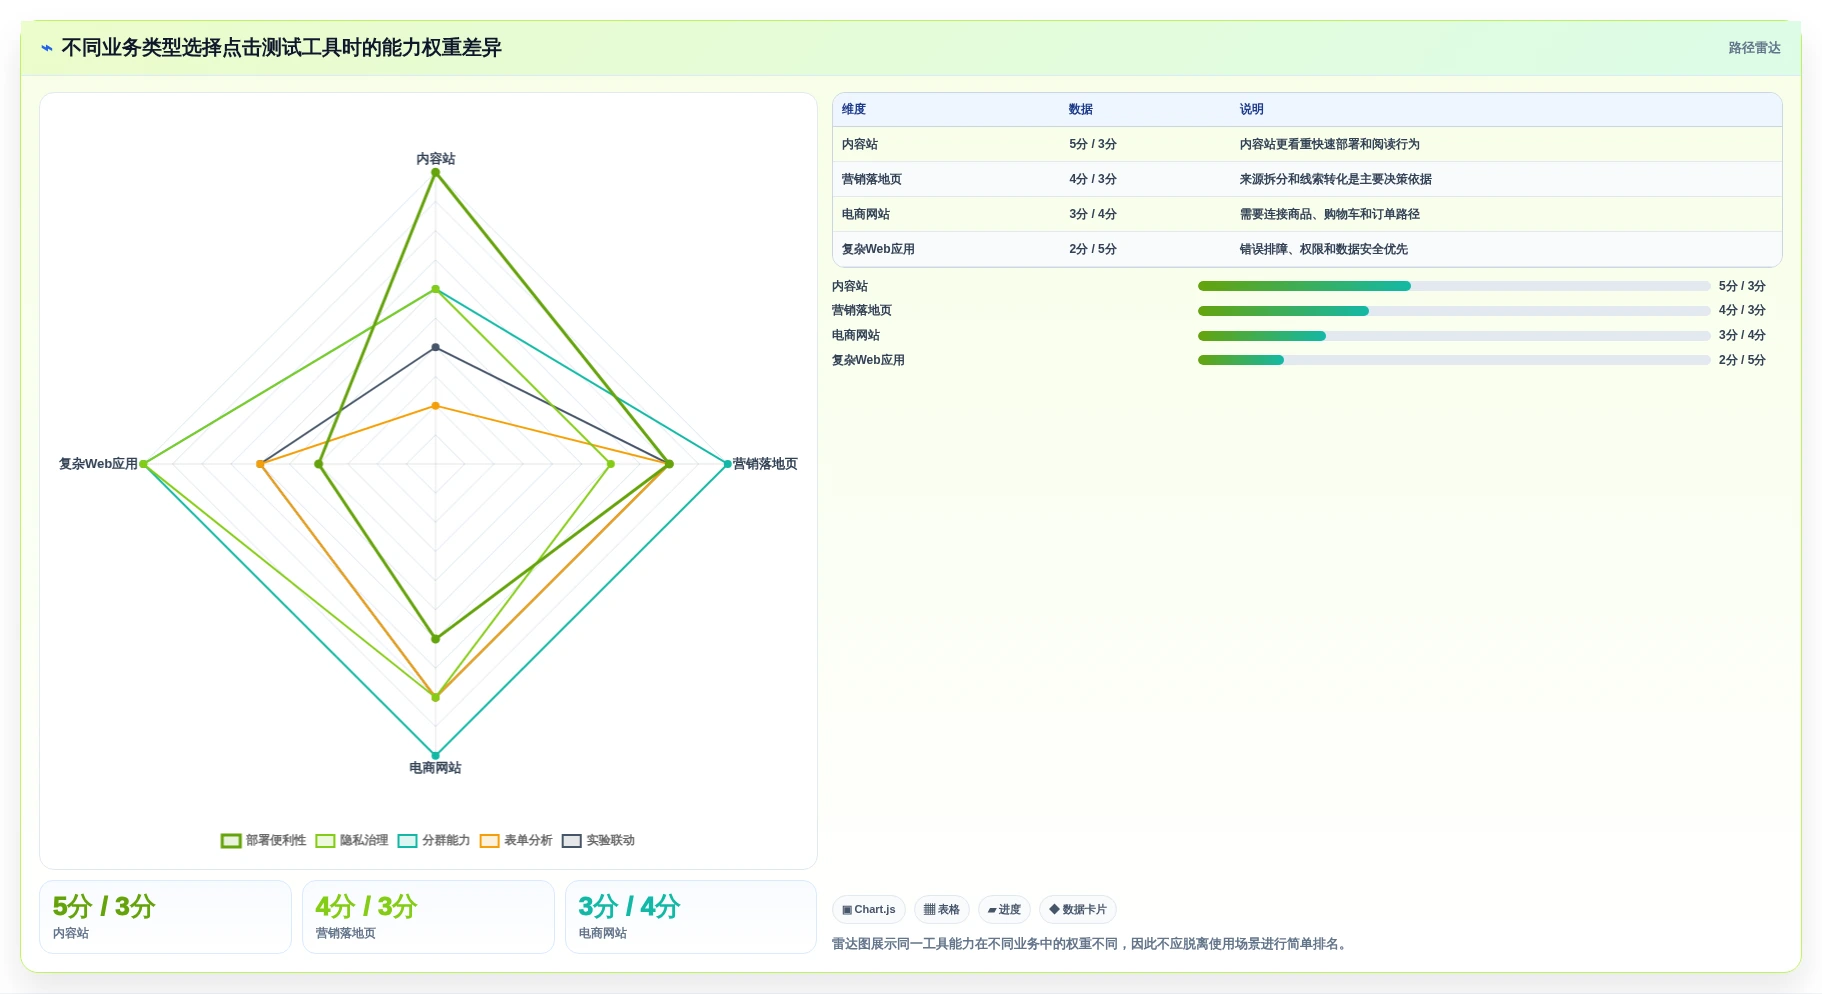This screenshot has height=994, width=1822.
Task: Toggle the 表单分析 legend entry
Action: (516, 840)
